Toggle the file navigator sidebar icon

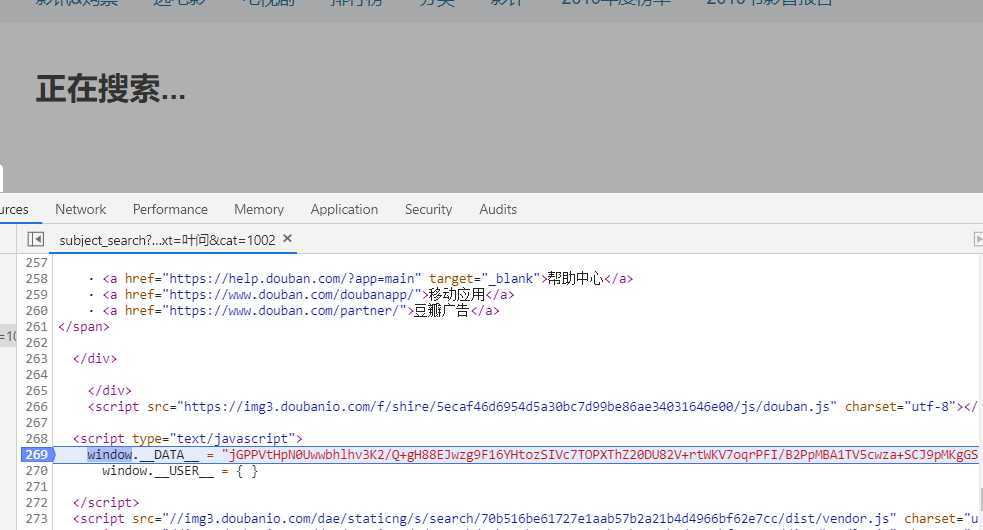point(35,239)
